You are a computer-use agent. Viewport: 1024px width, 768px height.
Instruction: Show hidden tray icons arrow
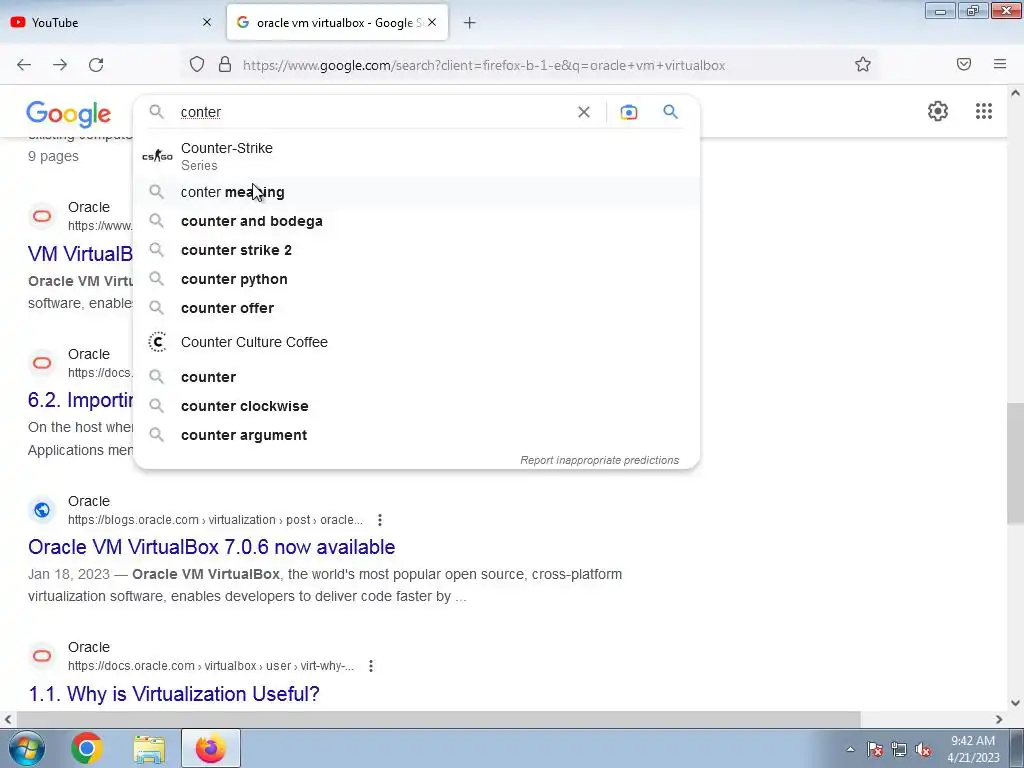[x=850, y=749]
